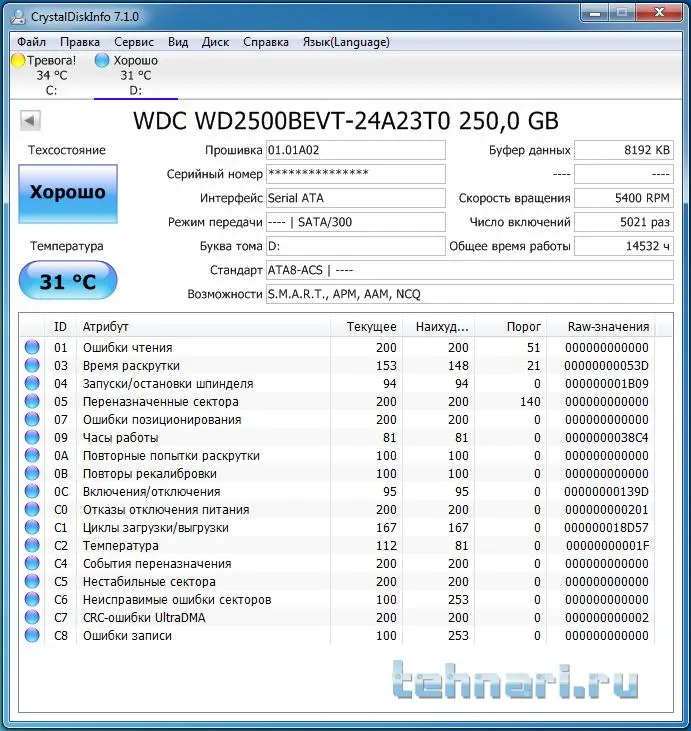Click the 31 °C temperature button

[68, 280]
